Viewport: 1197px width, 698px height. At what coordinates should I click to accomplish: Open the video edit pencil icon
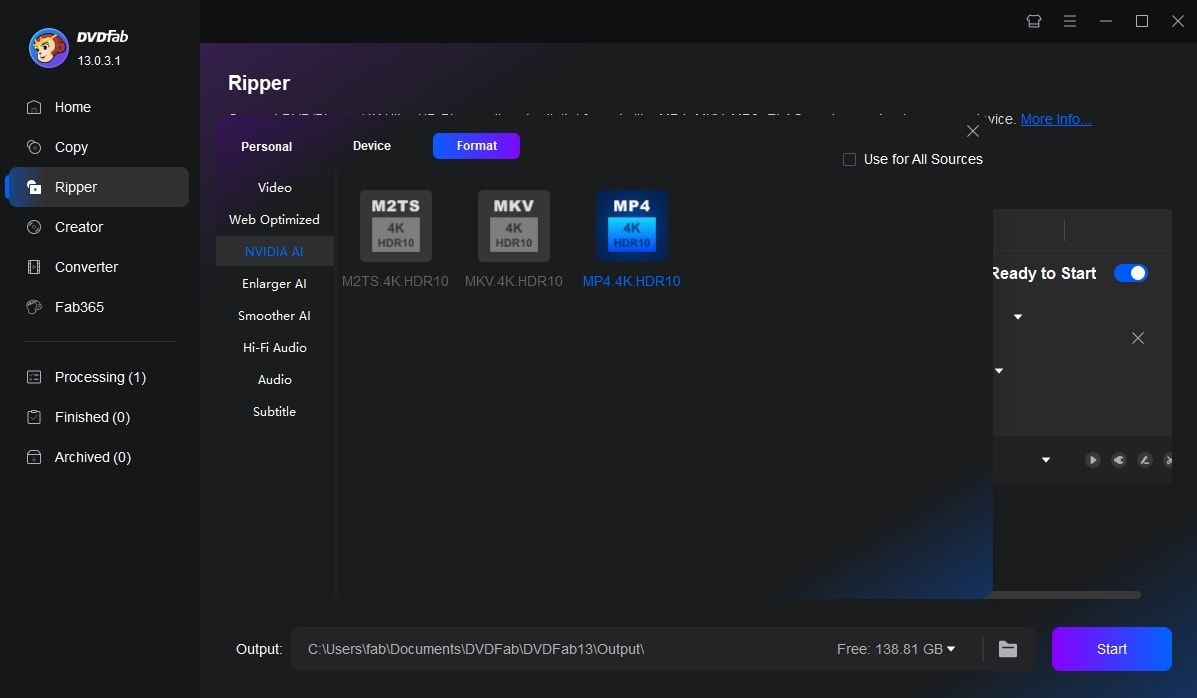coord(1144,460)
